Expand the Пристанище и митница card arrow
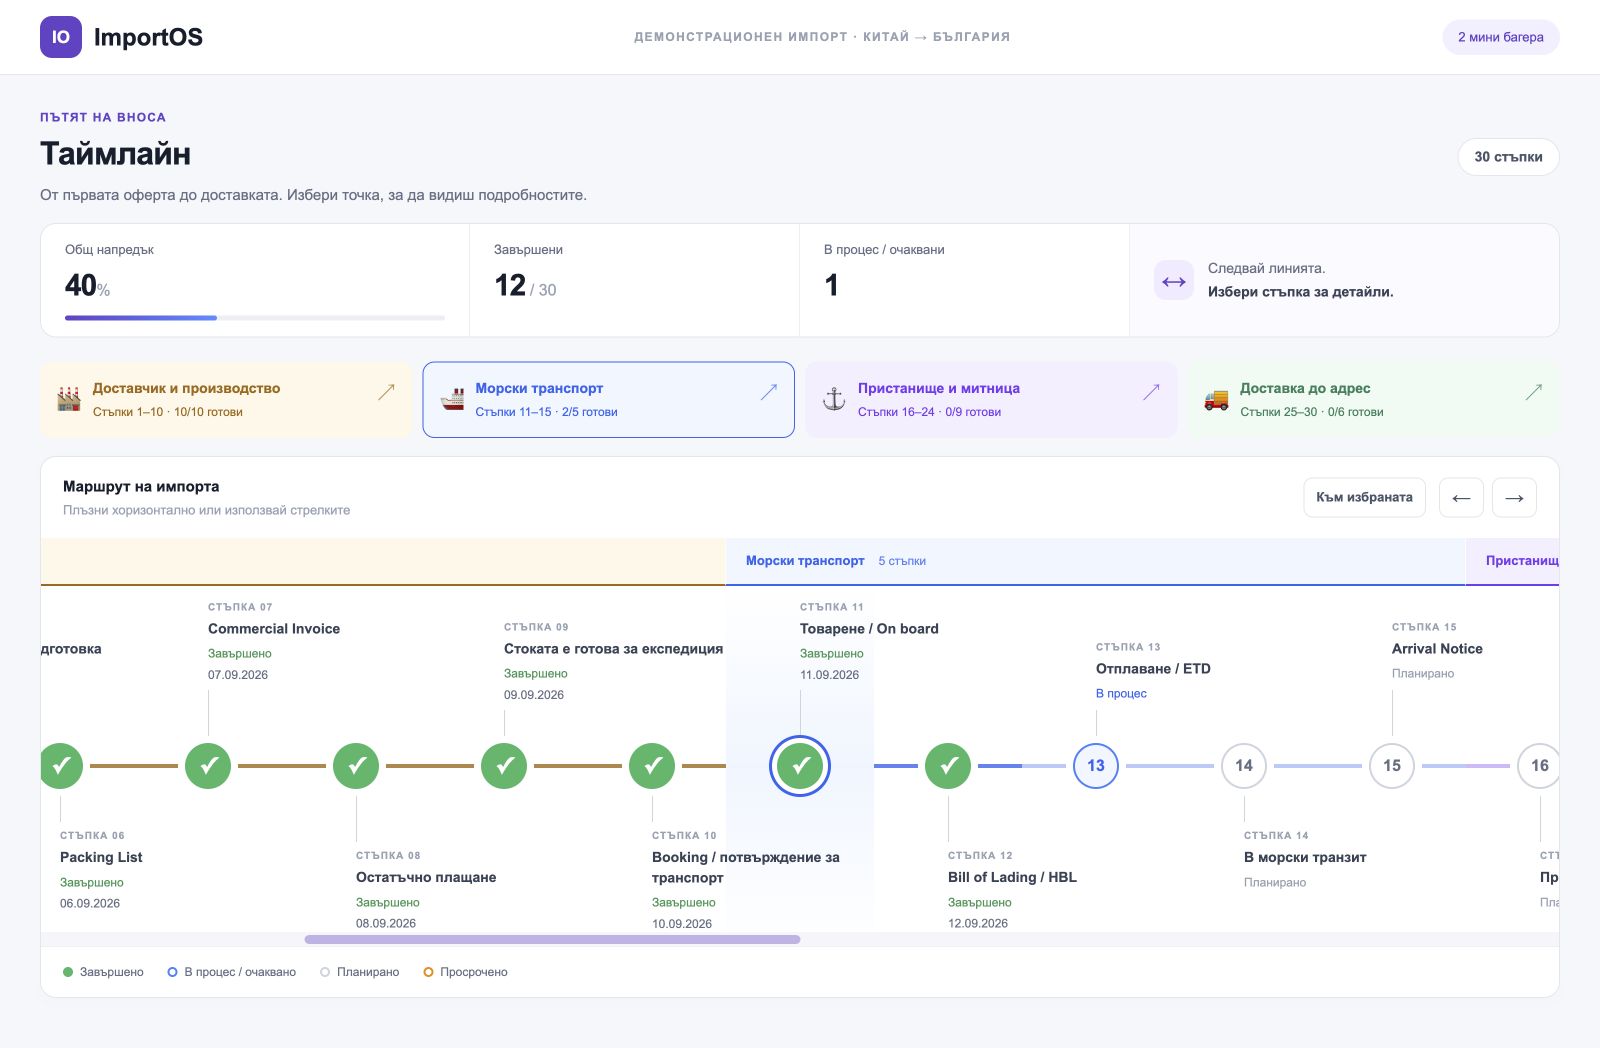1600x1048 pixels. pyautogui.click(x=1151, y=392)
